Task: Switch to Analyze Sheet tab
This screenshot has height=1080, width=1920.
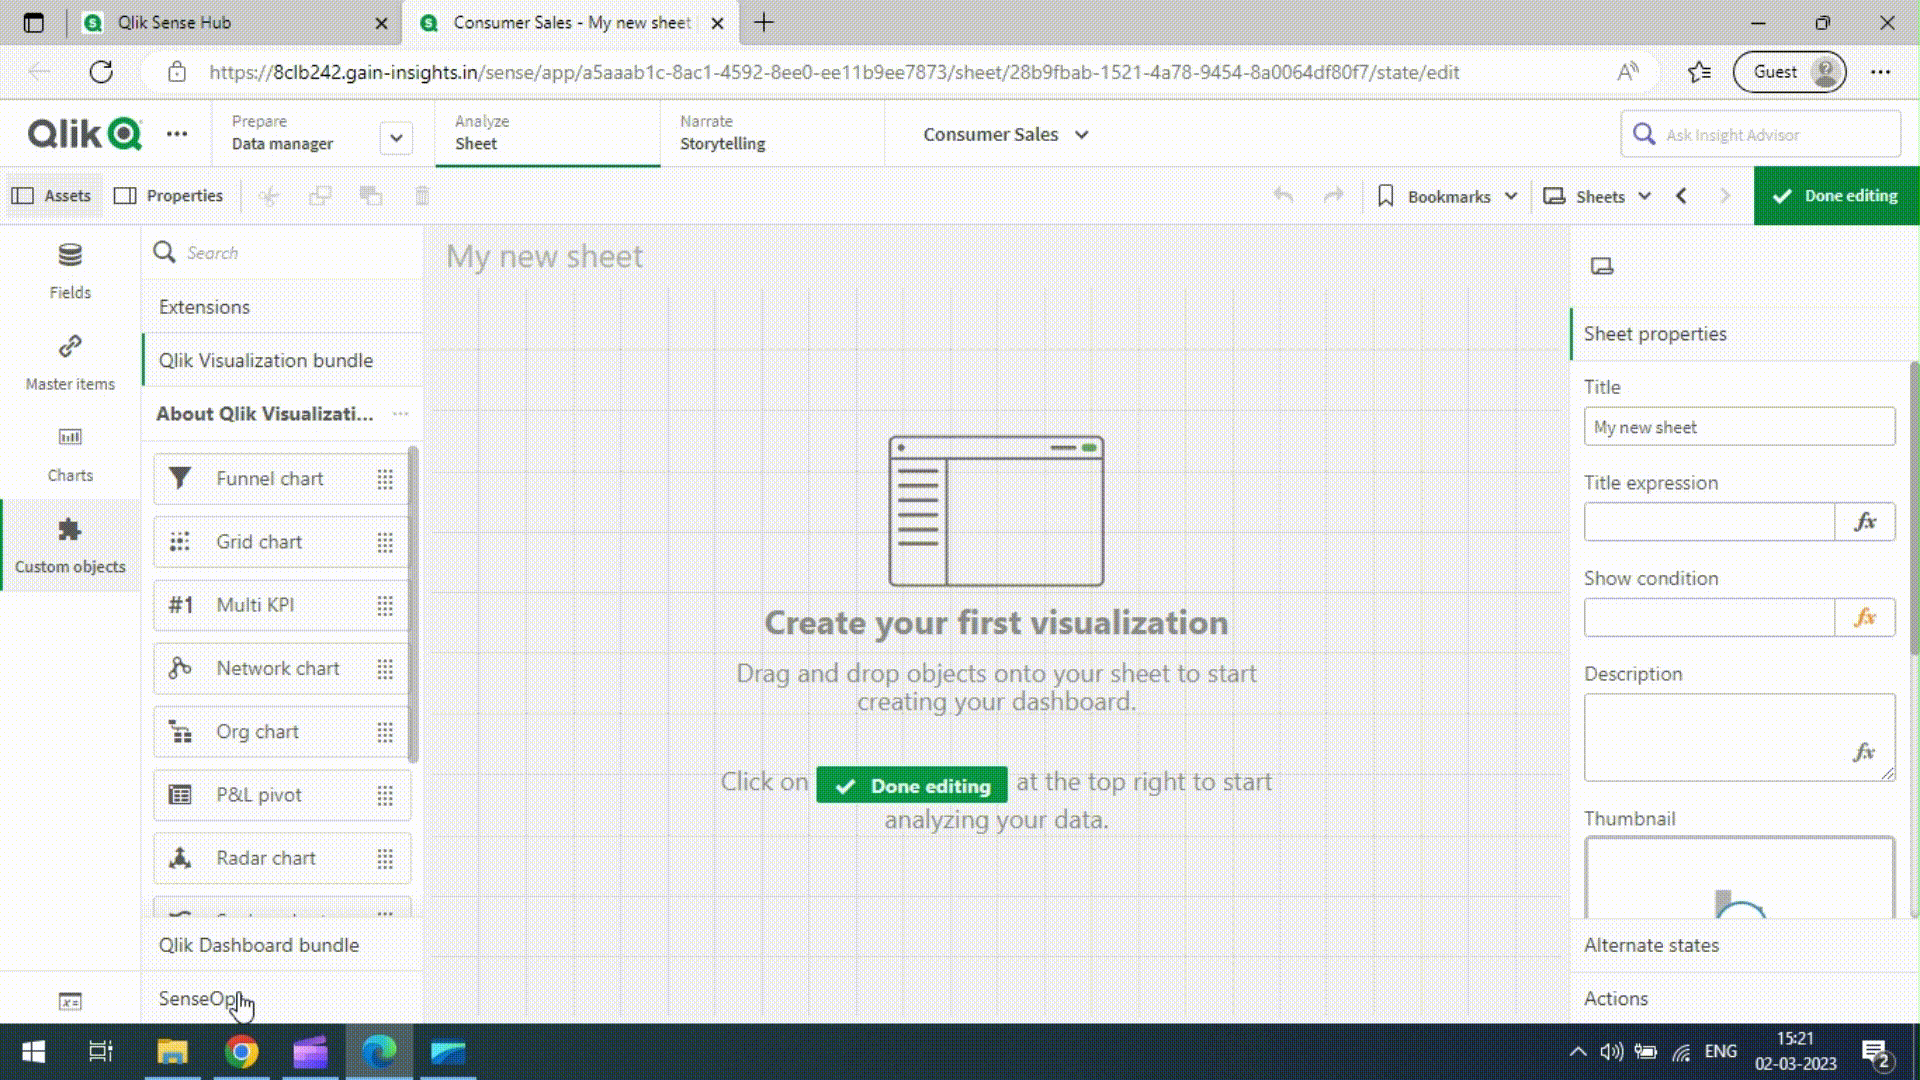Action: tap(547, 133)
